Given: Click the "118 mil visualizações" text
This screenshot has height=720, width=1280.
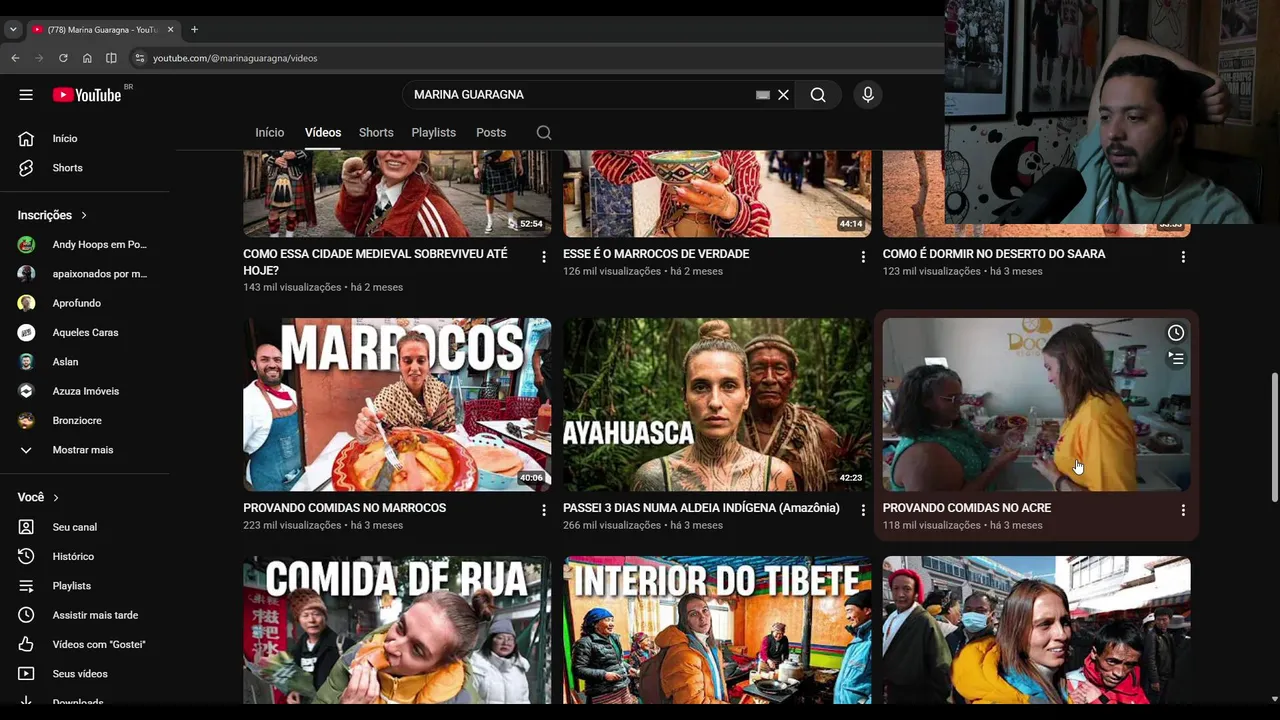Looking at the screenshot, I should [x=932, y=525].
